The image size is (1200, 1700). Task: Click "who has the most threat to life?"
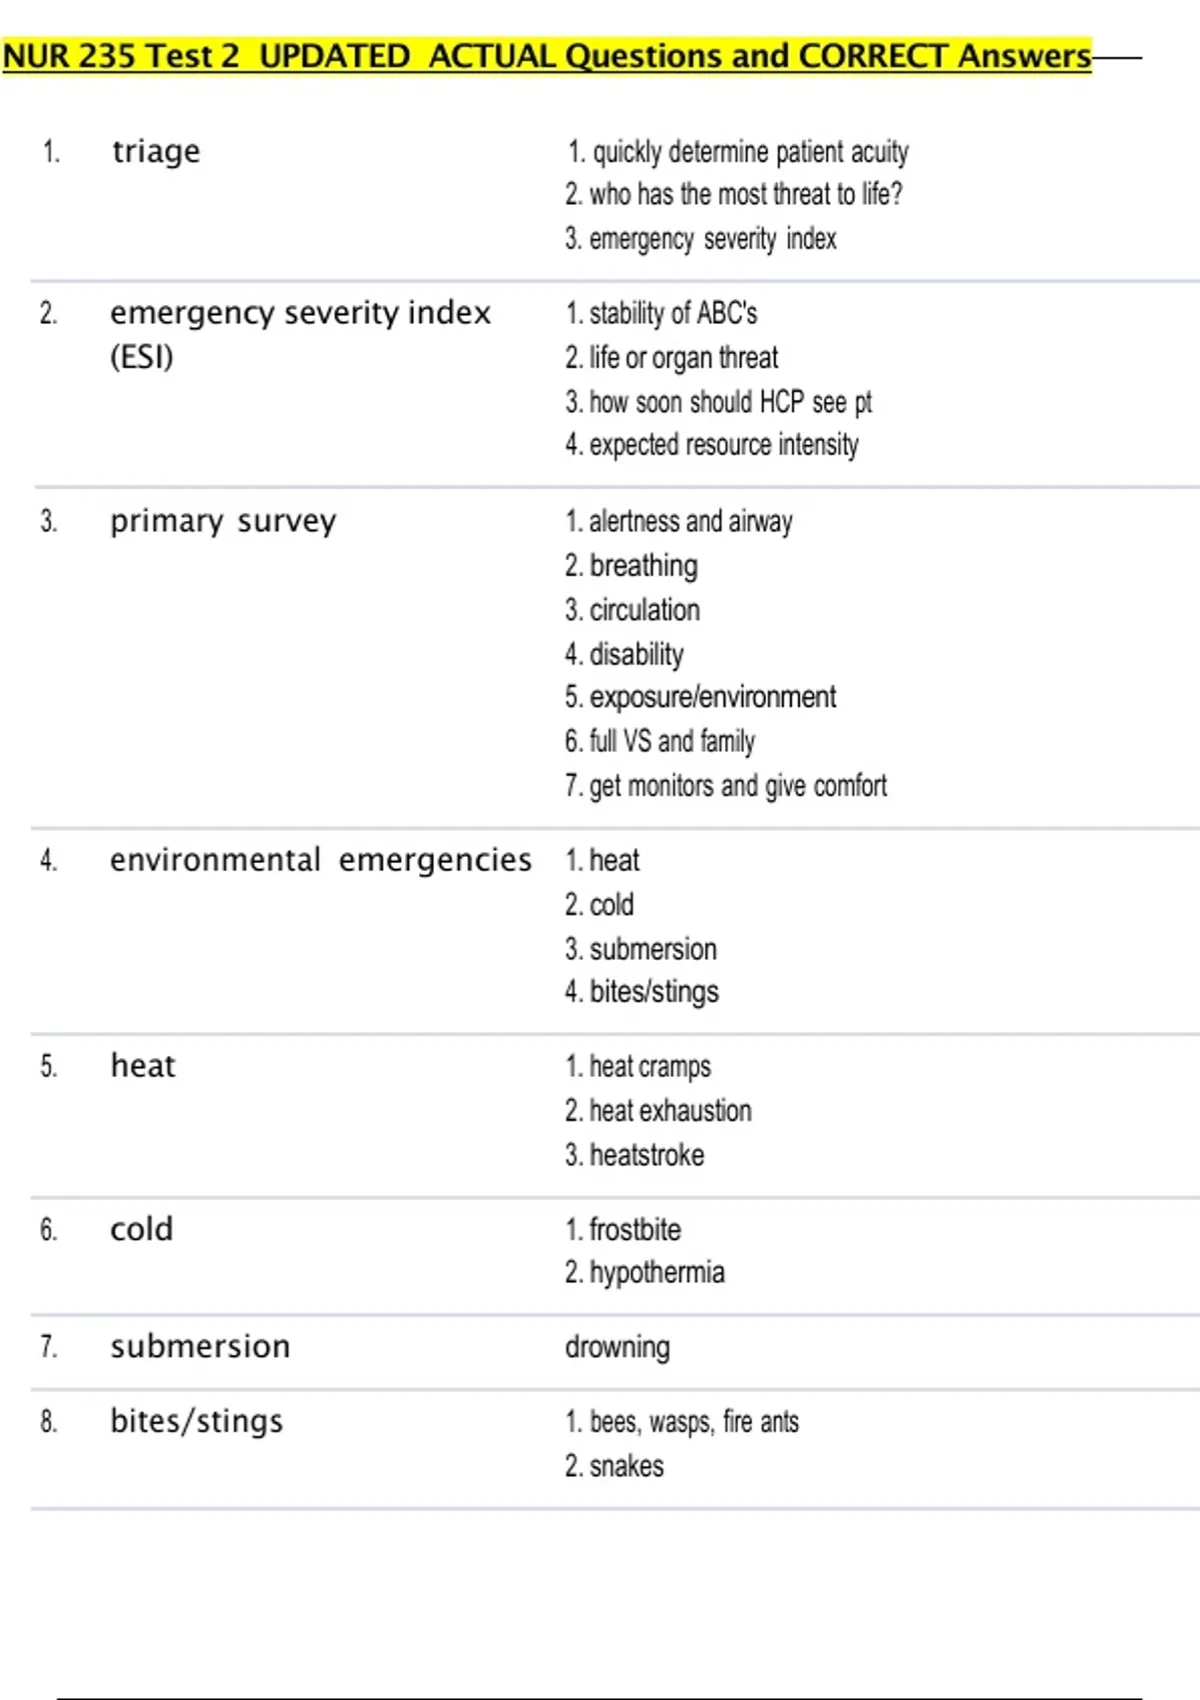tap(745, 194)
